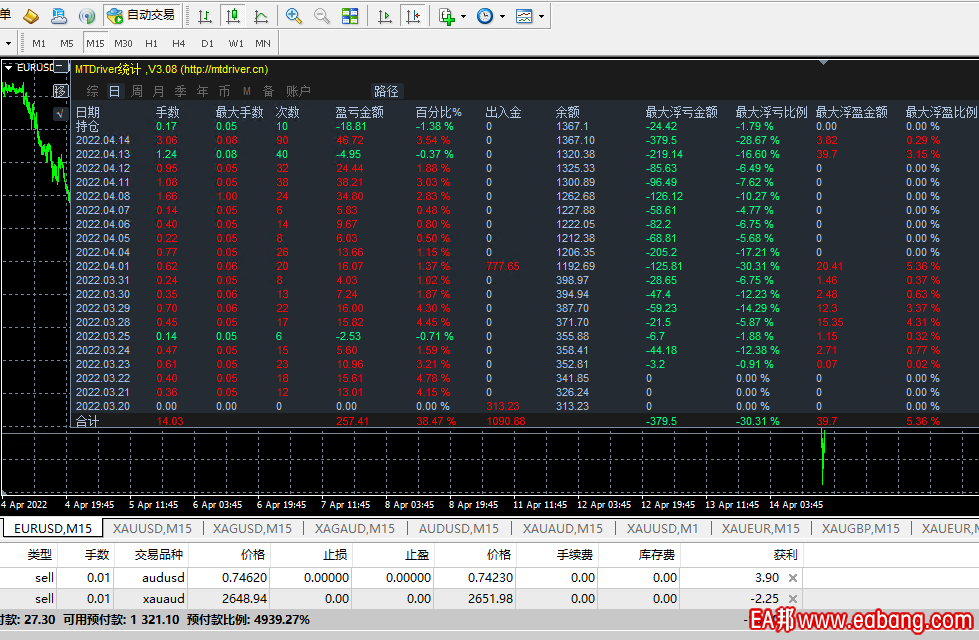Screen dimensions: 979x640
Task: Enable chart auto scroll icon
Action: click(385, 16)
